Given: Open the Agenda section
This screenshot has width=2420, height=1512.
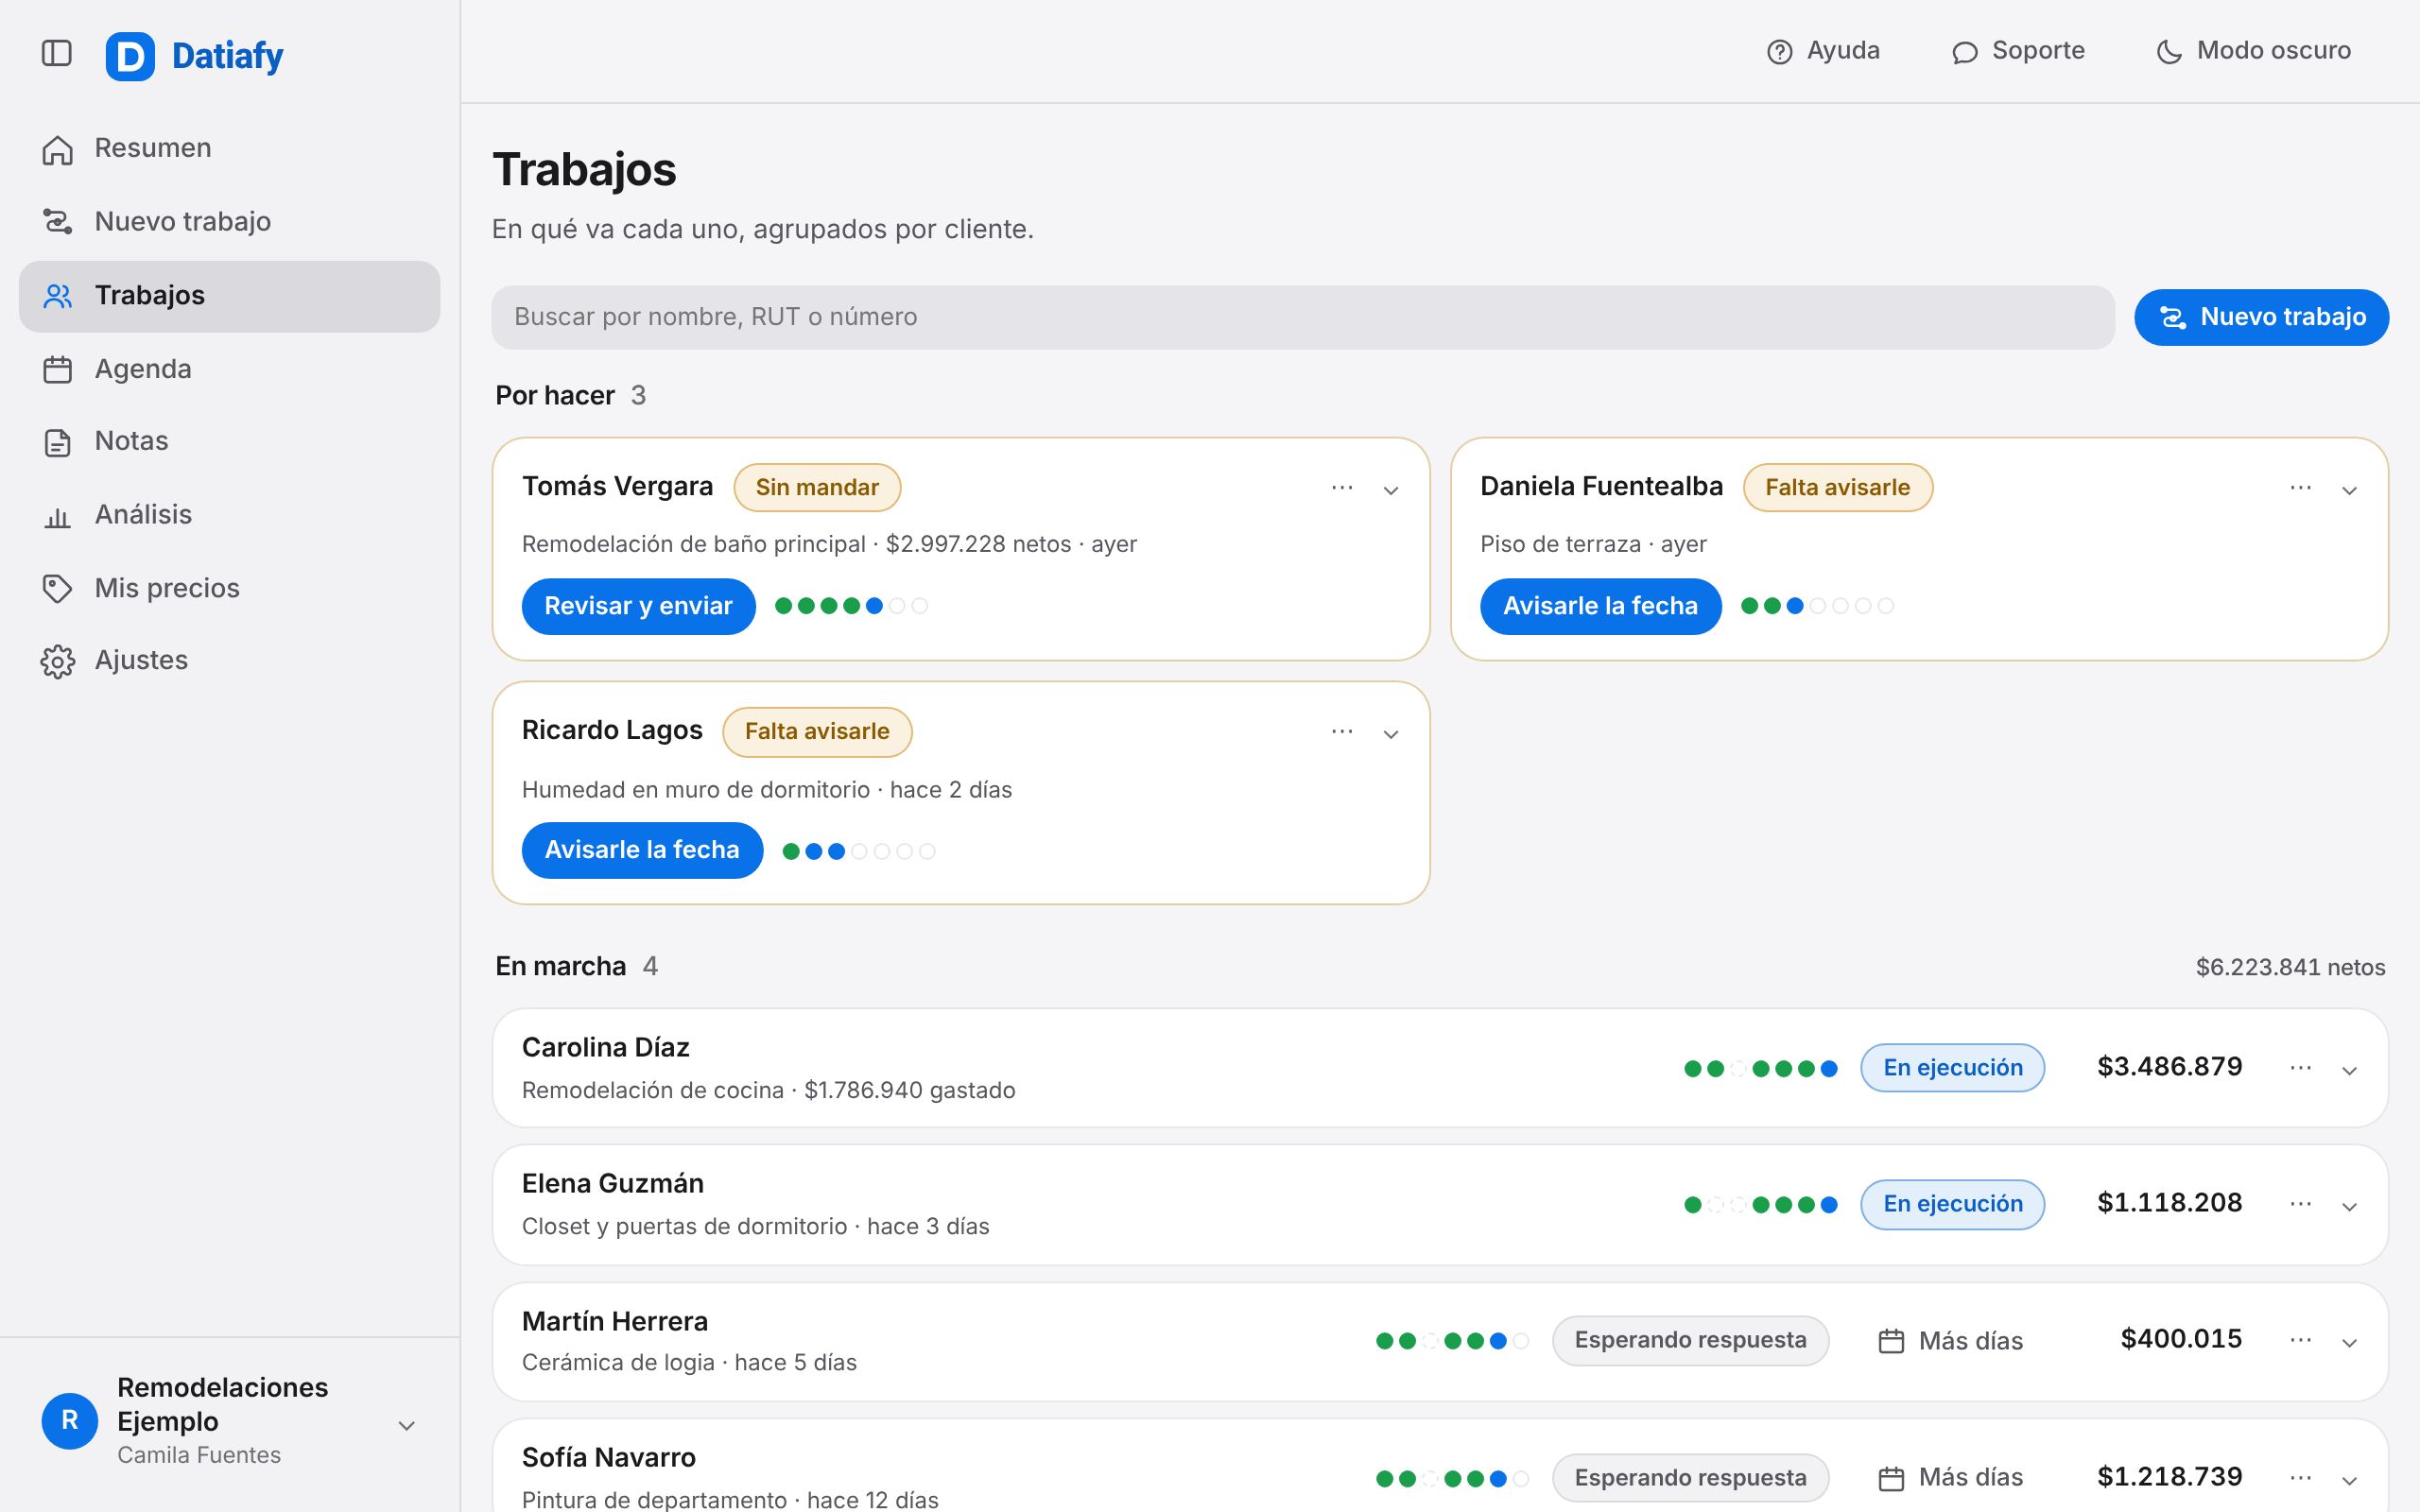Looking at the screenshot, I should coord(229,369).
